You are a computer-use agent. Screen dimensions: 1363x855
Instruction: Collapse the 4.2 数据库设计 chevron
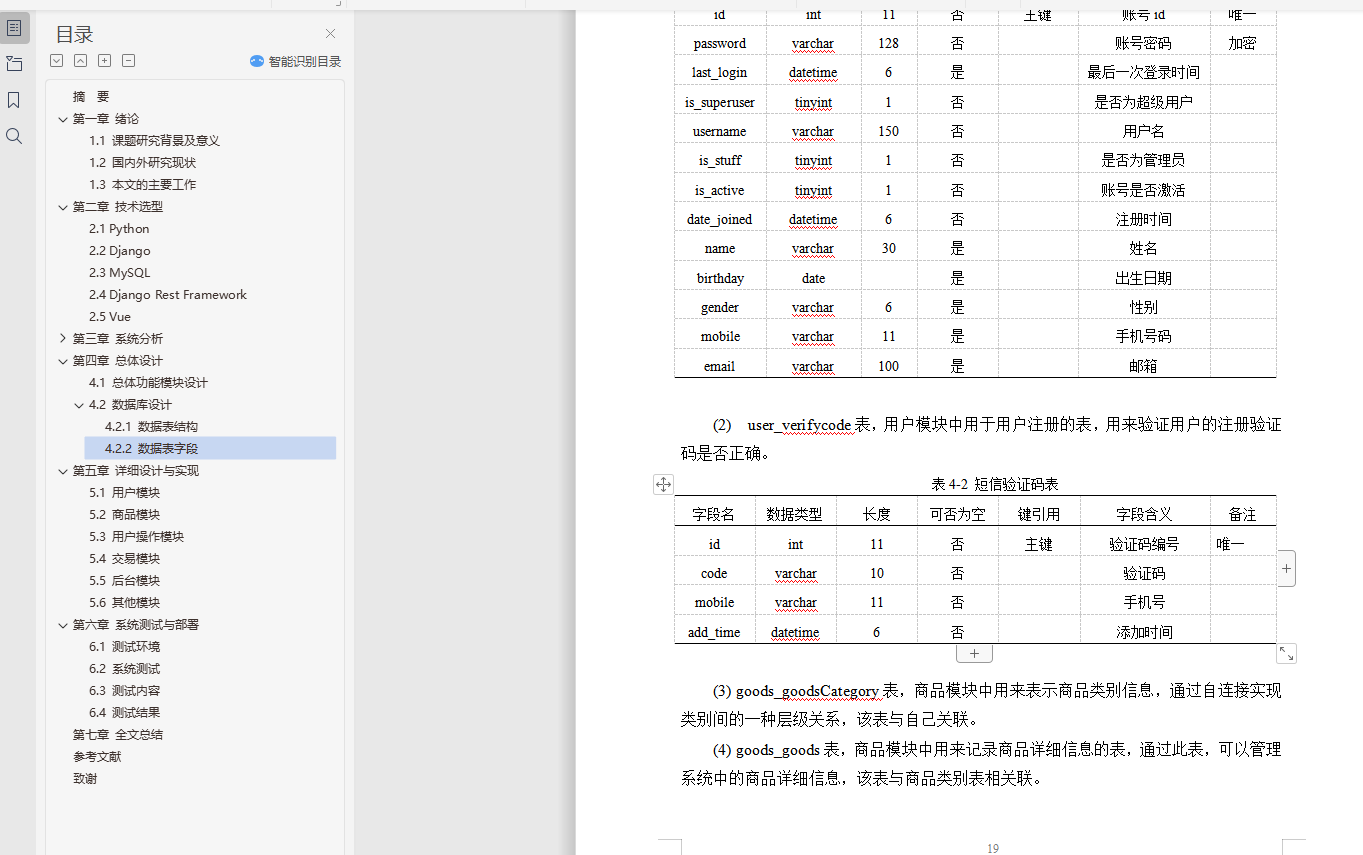(79, 405)
